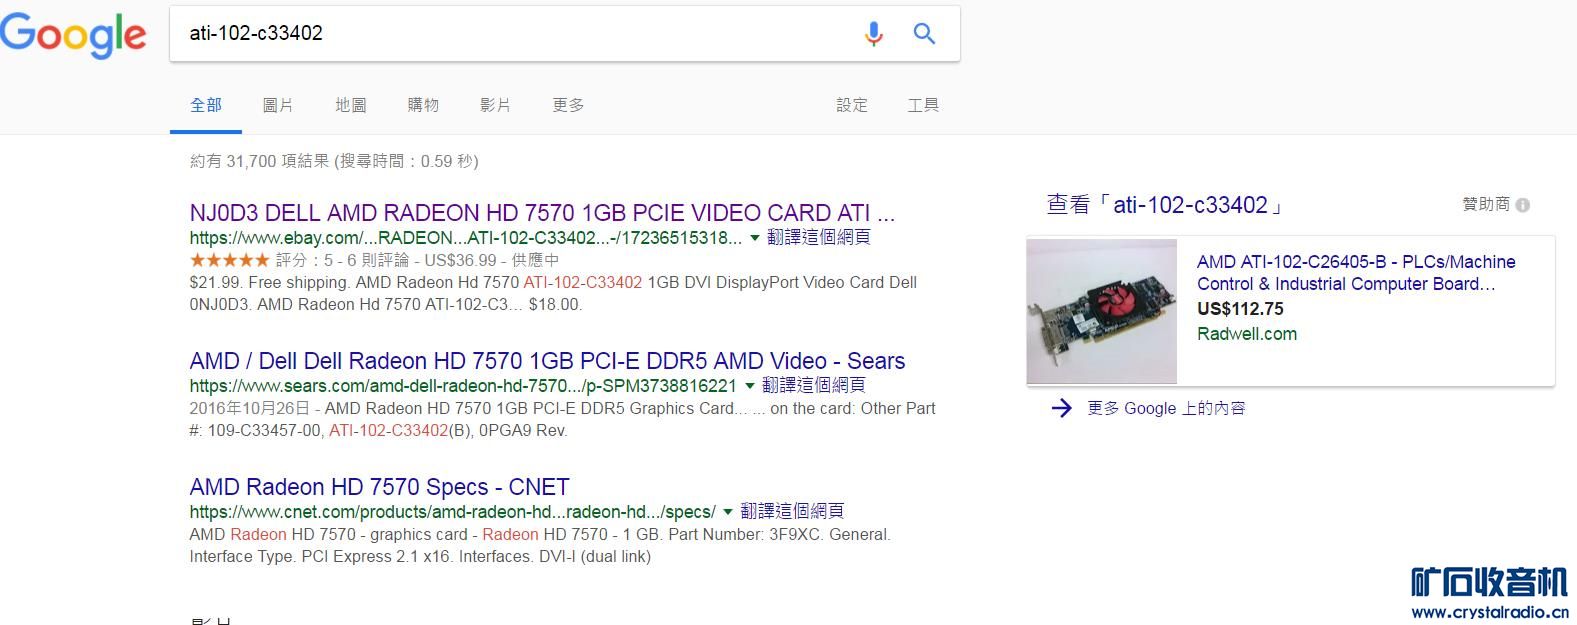Open the AMD Radeon HD 7570 Specs CNET result
The width and height of the screenshot is (1577, 625).
(379, 487)
